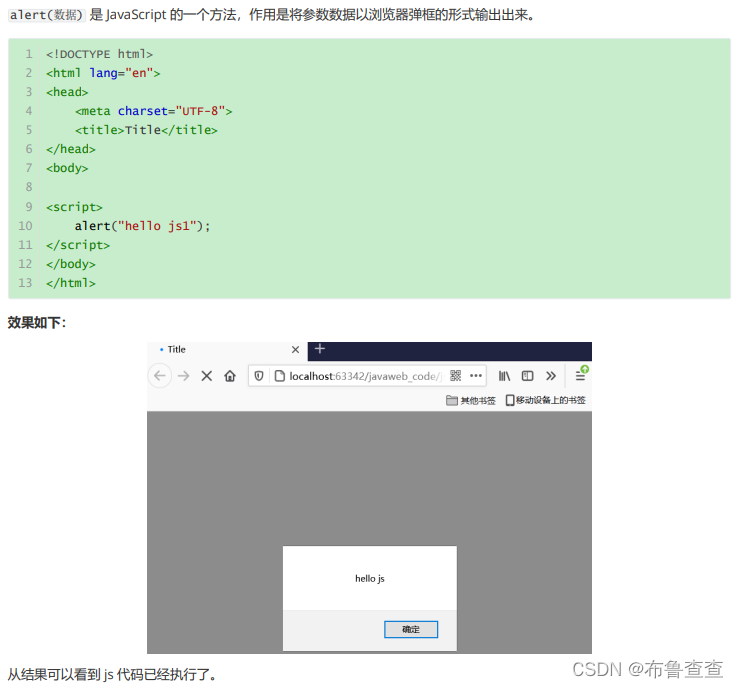Click the alert(数据) inline code text
This screenshot has width=738, height=688.
(47, 15)
